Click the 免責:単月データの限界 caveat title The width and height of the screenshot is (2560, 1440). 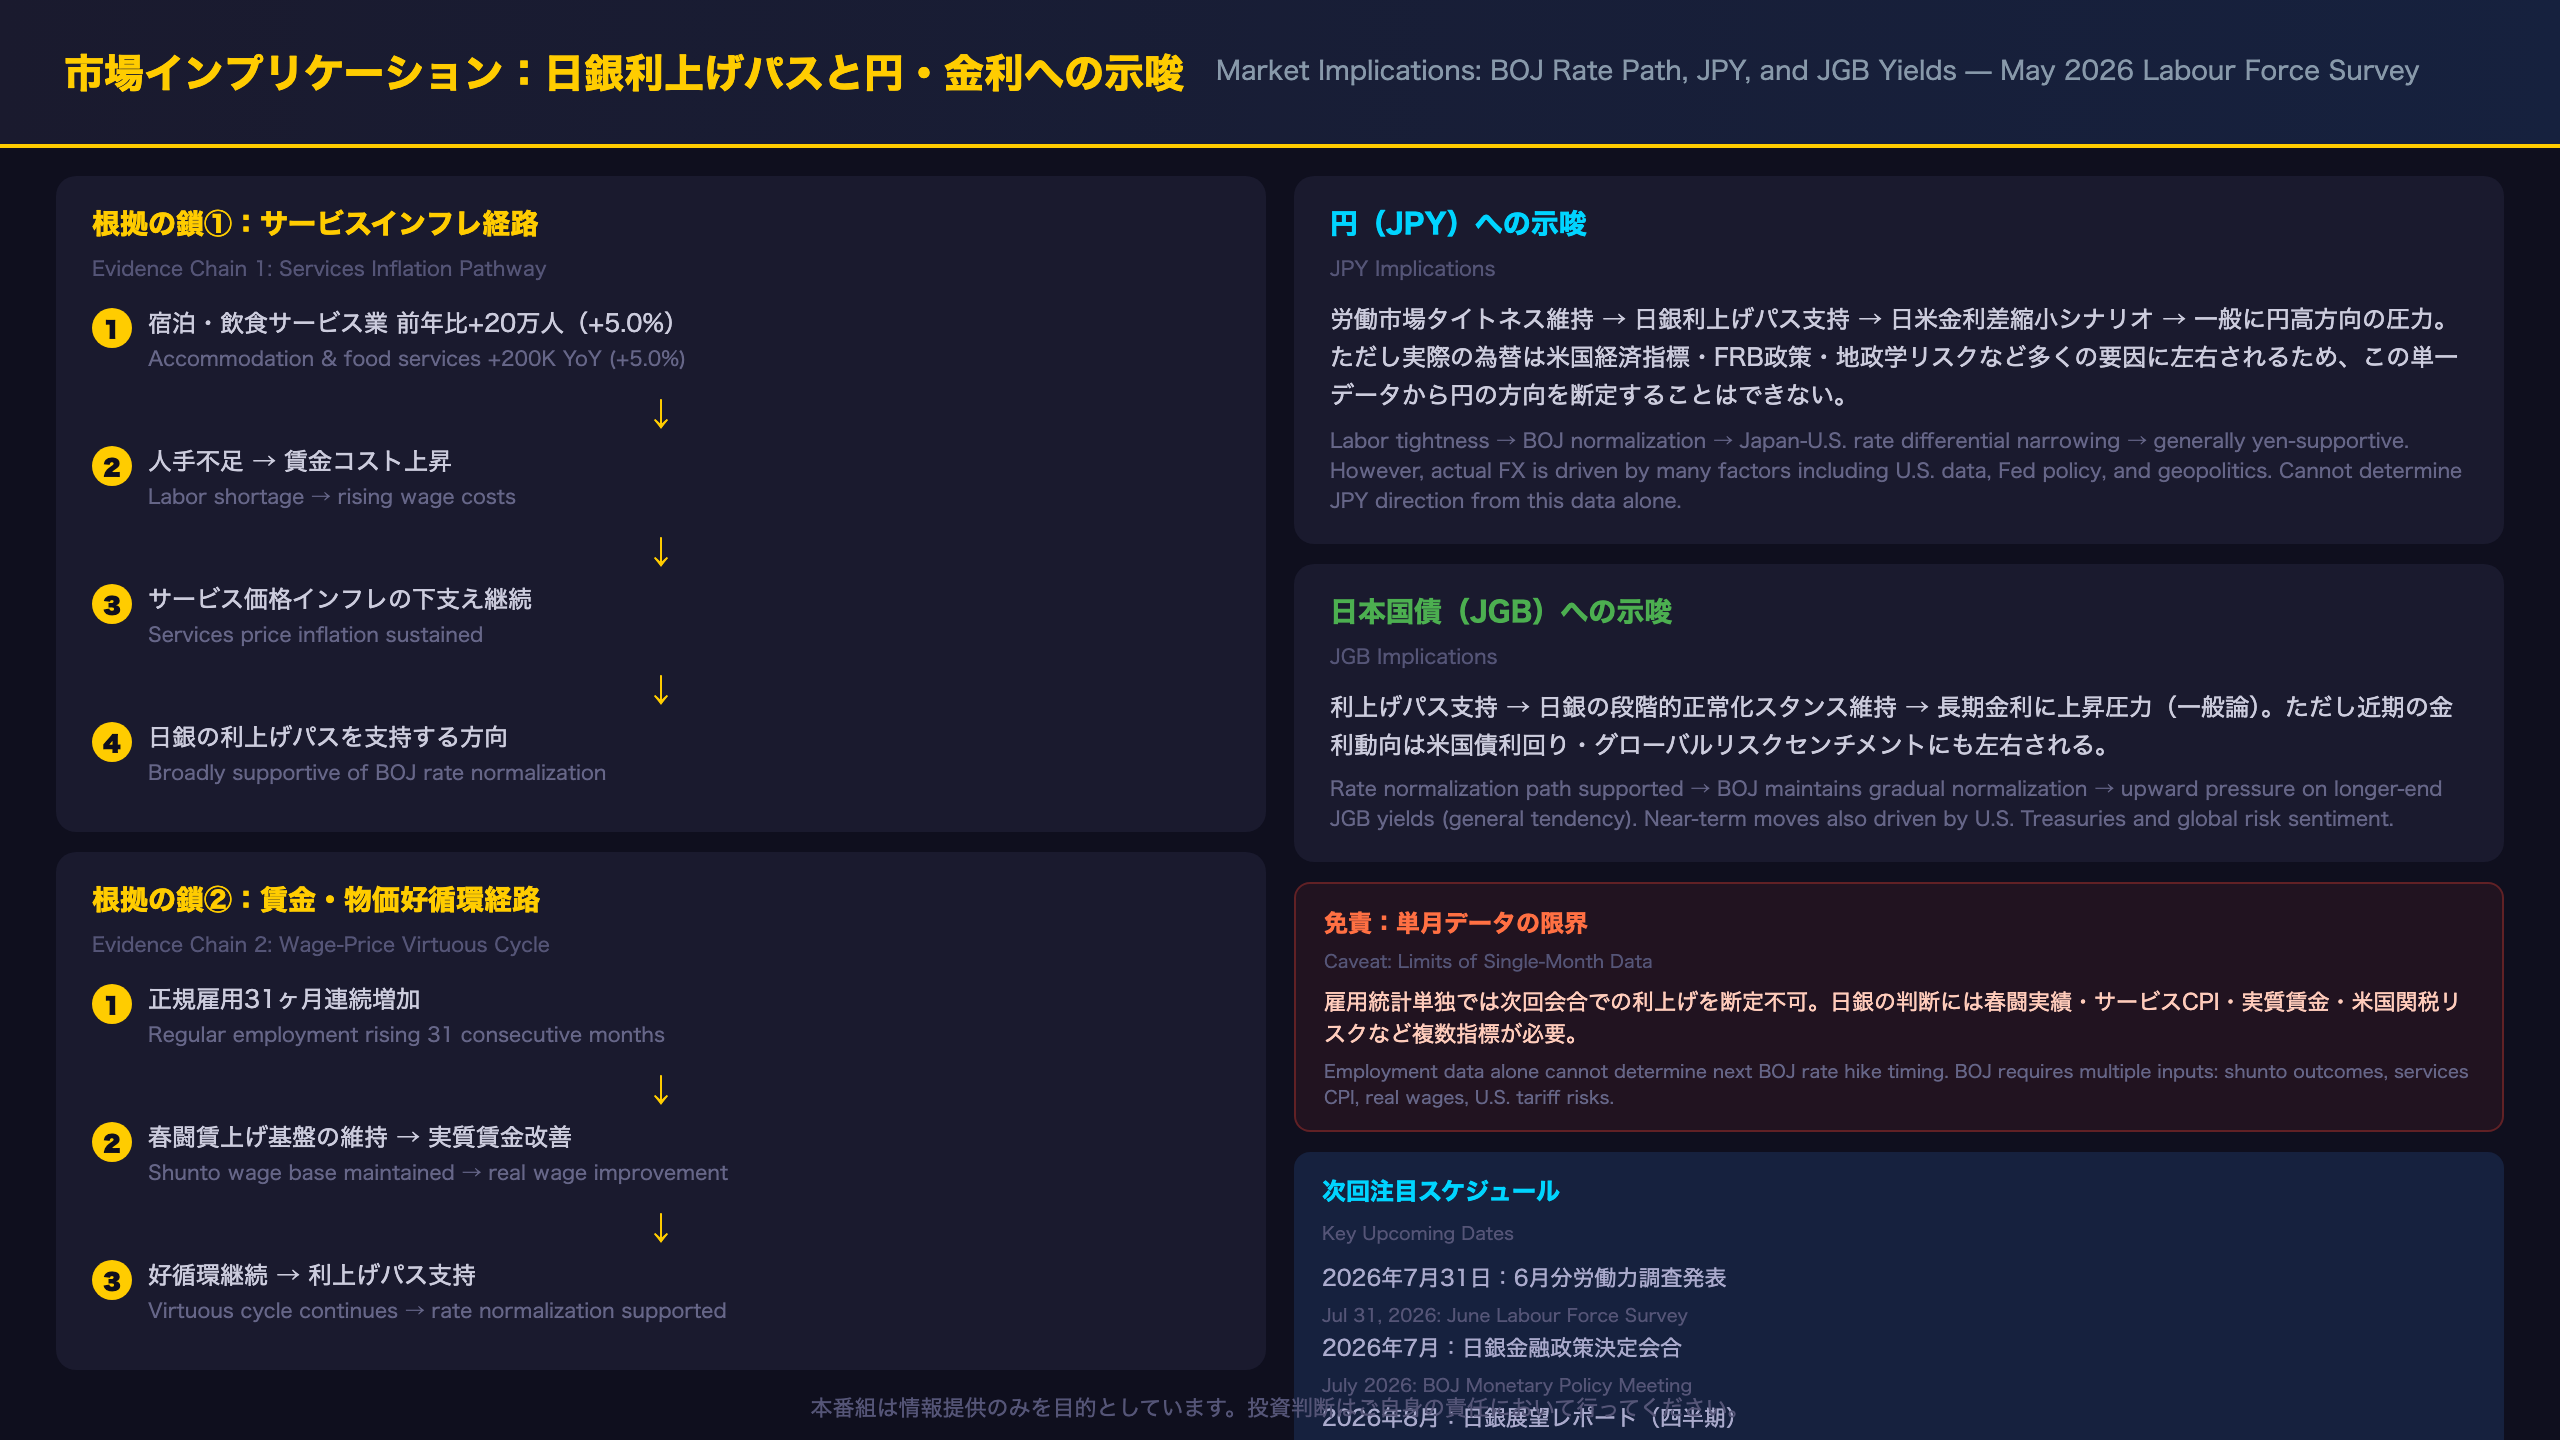[1455, 922]
